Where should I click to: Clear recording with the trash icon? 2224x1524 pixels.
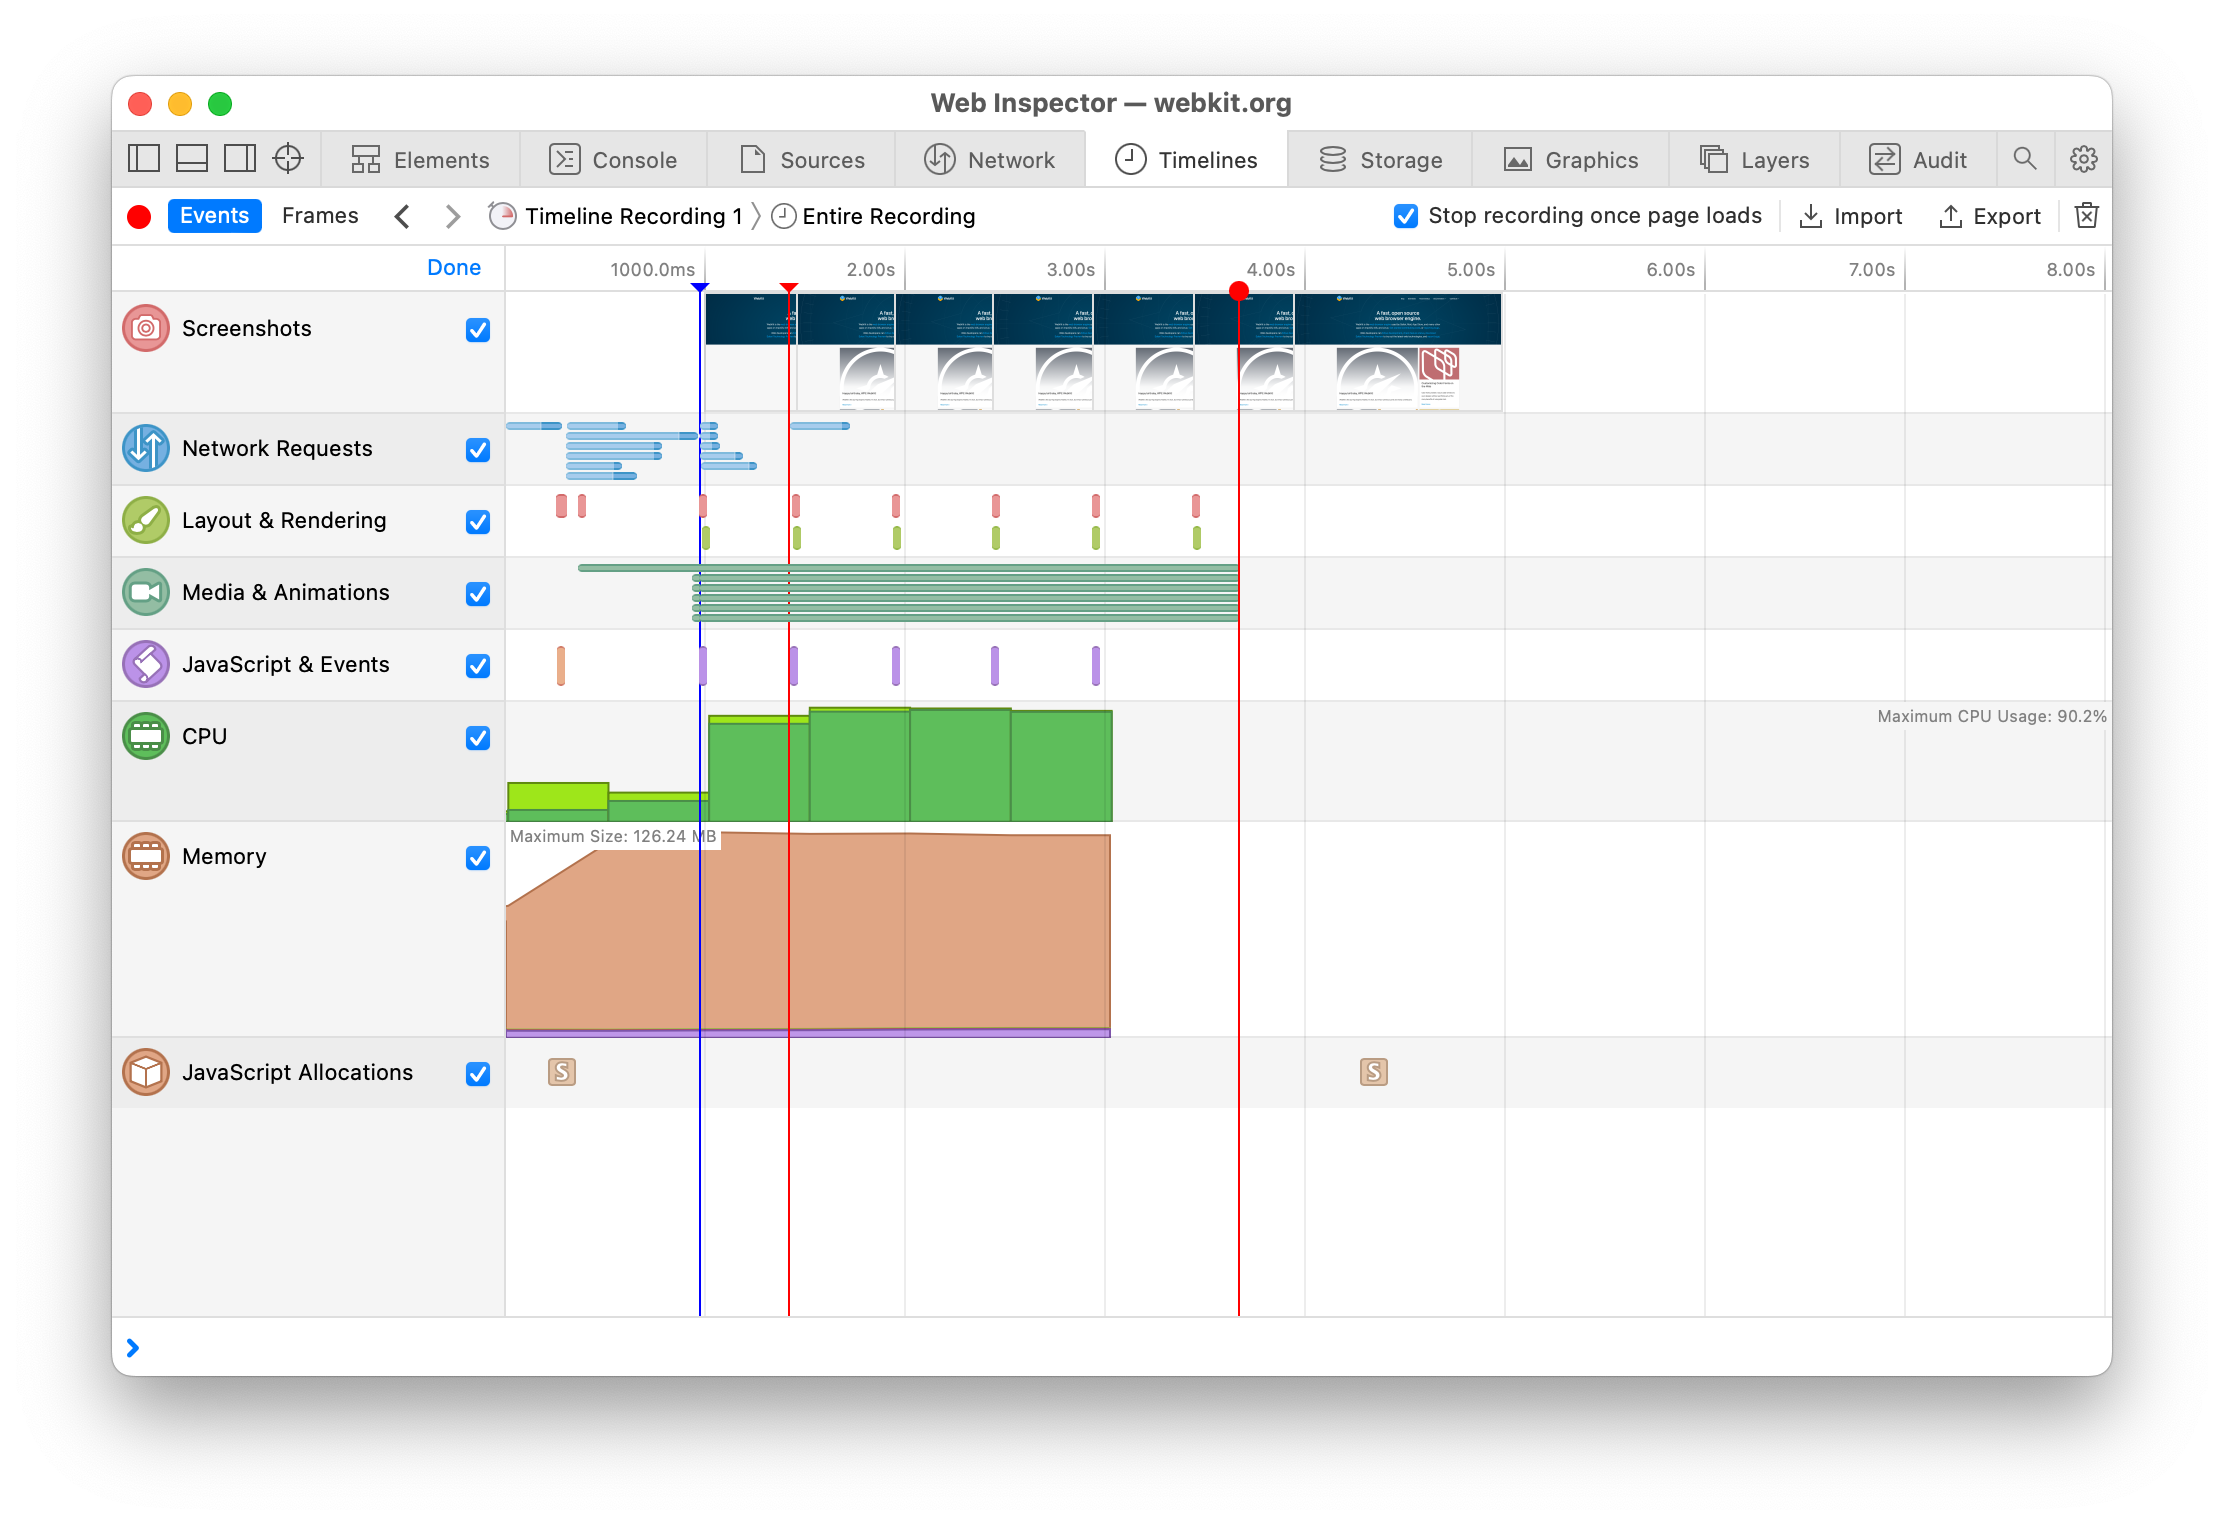tap(2087, 216)
